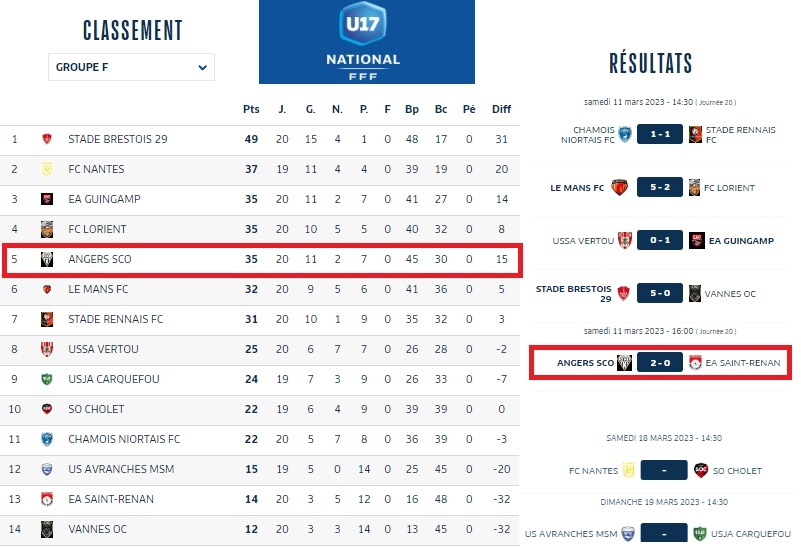The height and width of the screenshot is (548, 801).
Task: Click the 5 - 2 Le Mans score box
Action: (x=659, y=187)
